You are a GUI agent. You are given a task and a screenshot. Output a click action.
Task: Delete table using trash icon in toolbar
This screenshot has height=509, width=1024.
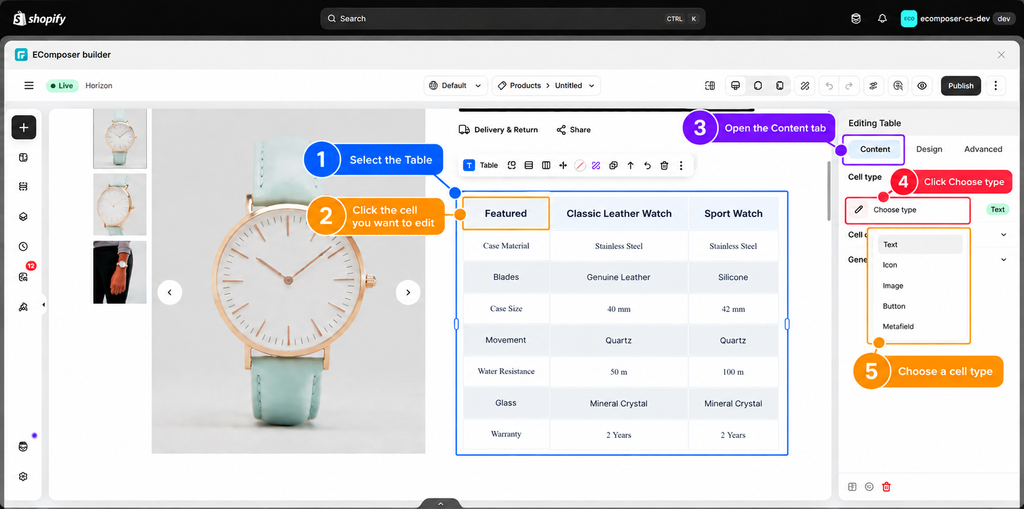(664, 165)
